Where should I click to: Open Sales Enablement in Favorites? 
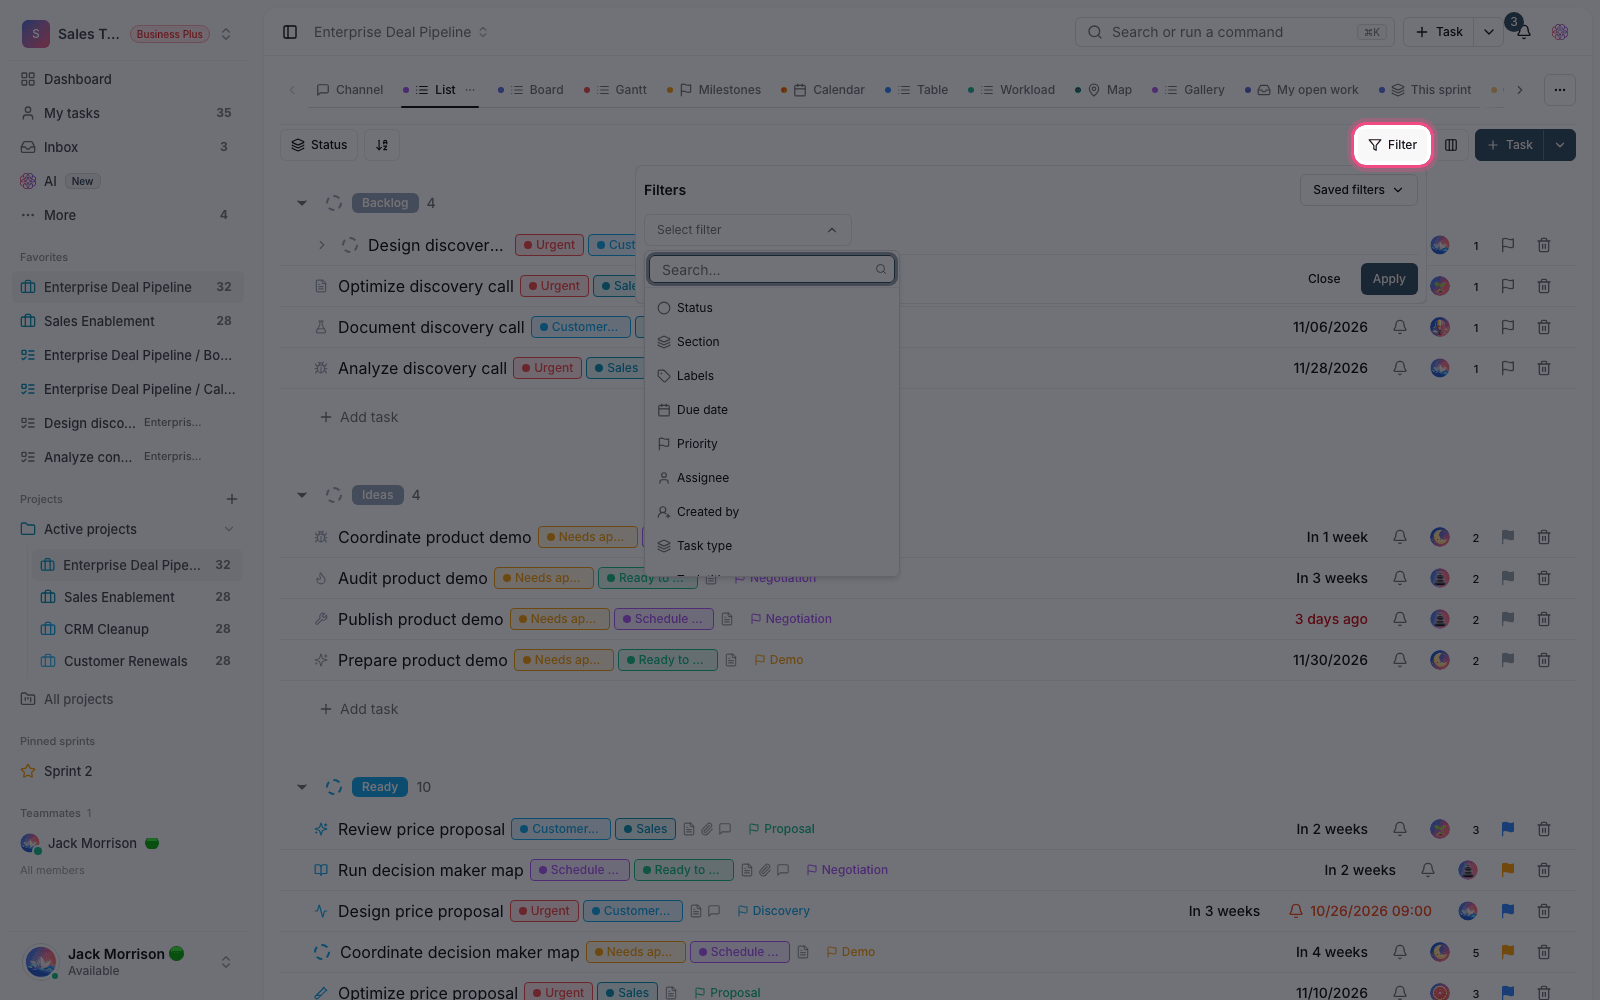(x=127, y=321)
